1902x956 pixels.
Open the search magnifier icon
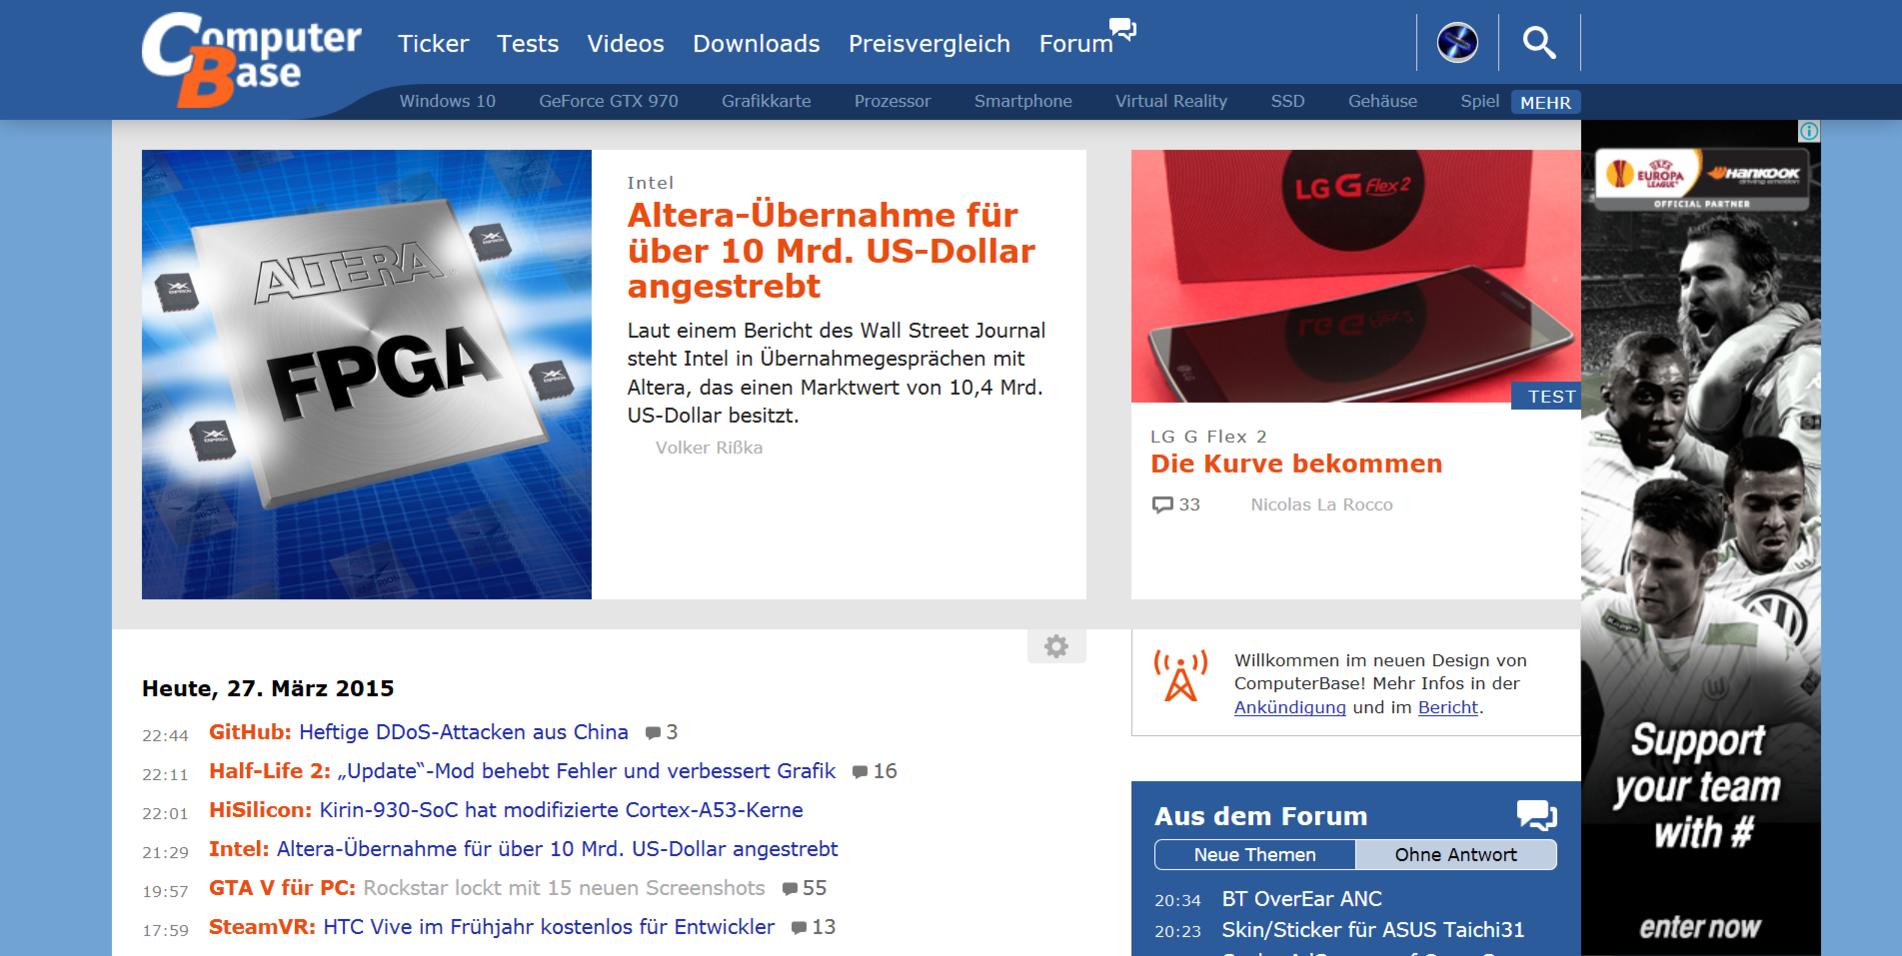pos(1539,43)
